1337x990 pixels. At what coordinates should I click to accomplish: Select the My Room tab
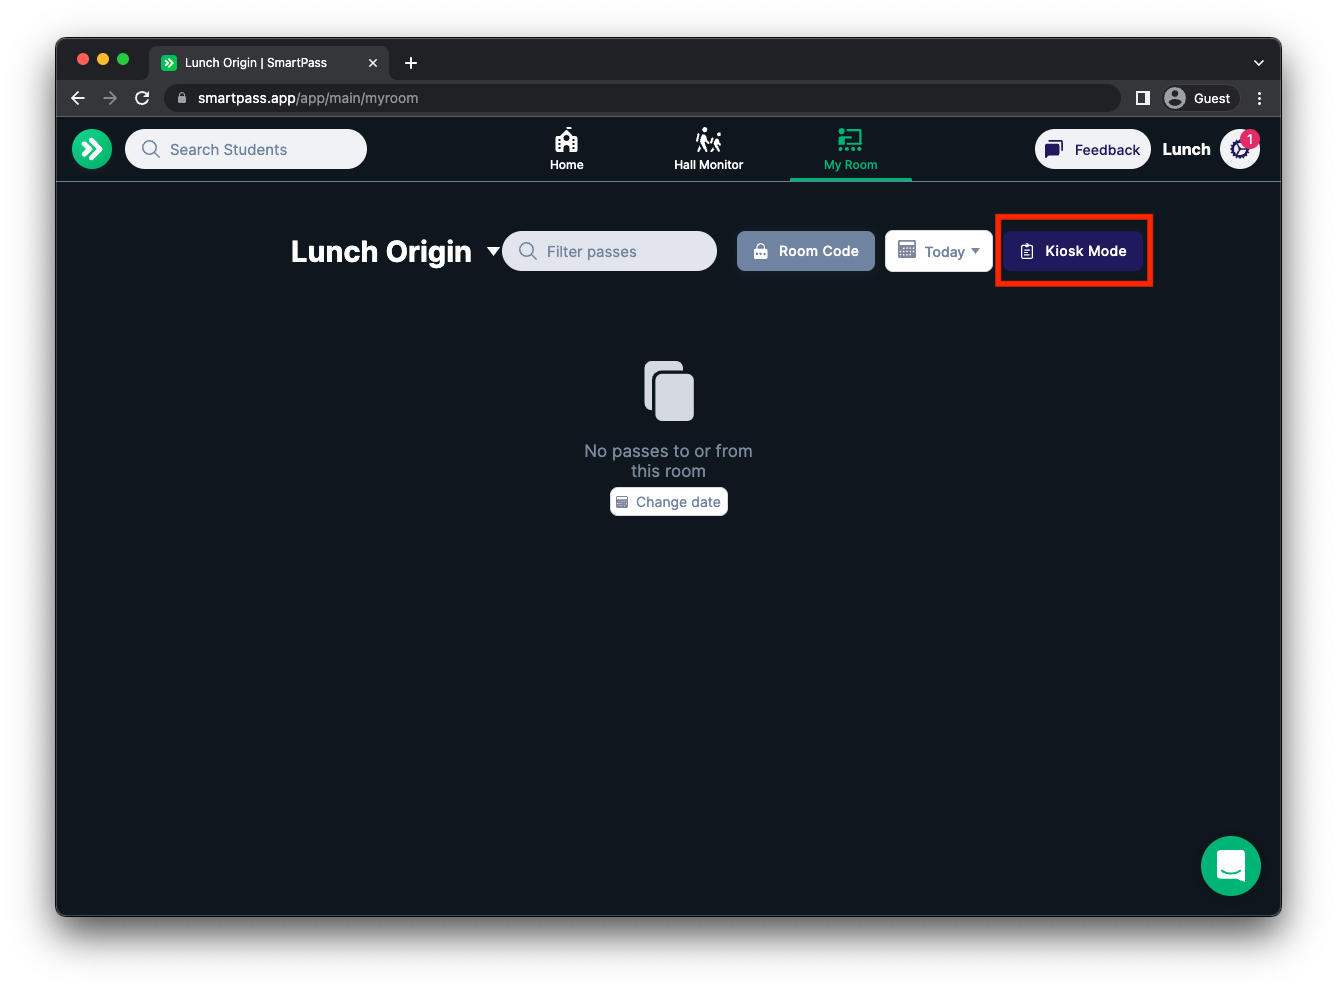point(850,150)
